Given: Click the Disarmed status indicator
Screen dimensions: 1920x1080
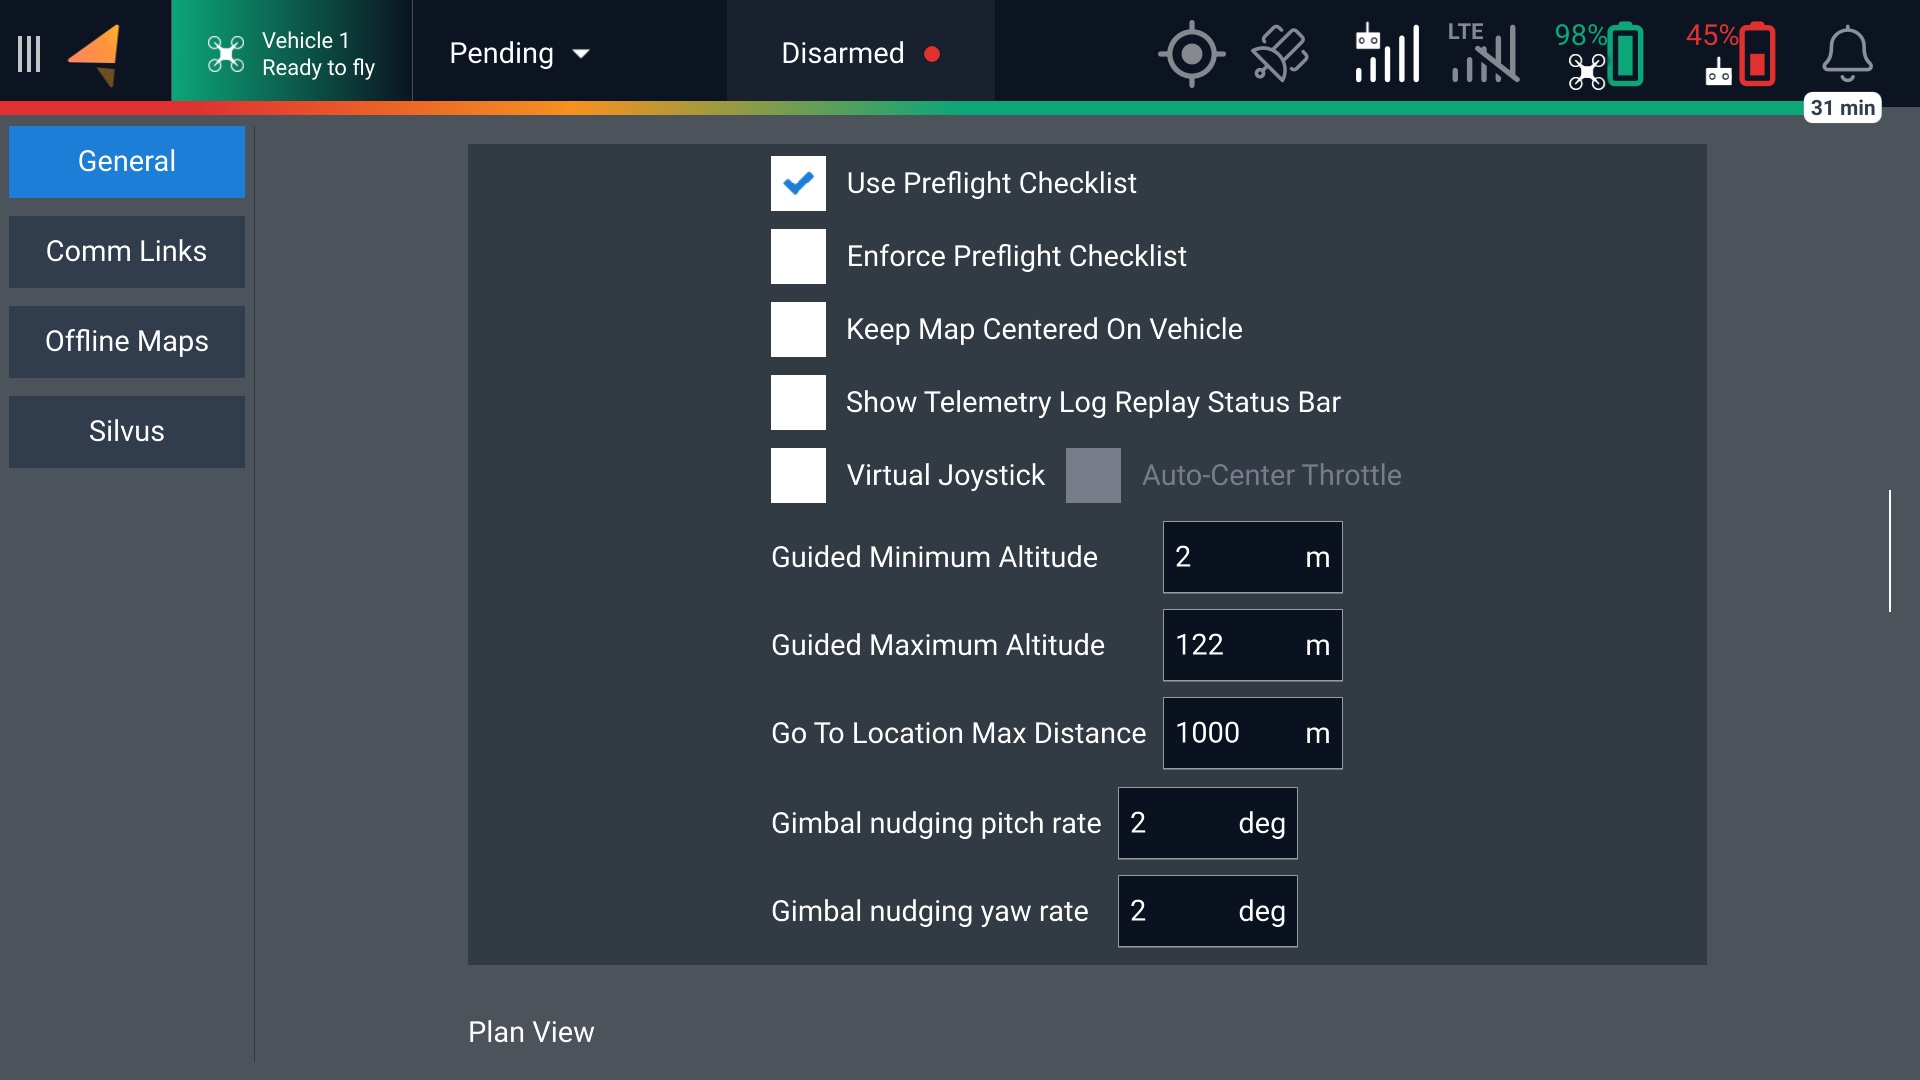Looking at the screenshot, I should tap(860, 54).
